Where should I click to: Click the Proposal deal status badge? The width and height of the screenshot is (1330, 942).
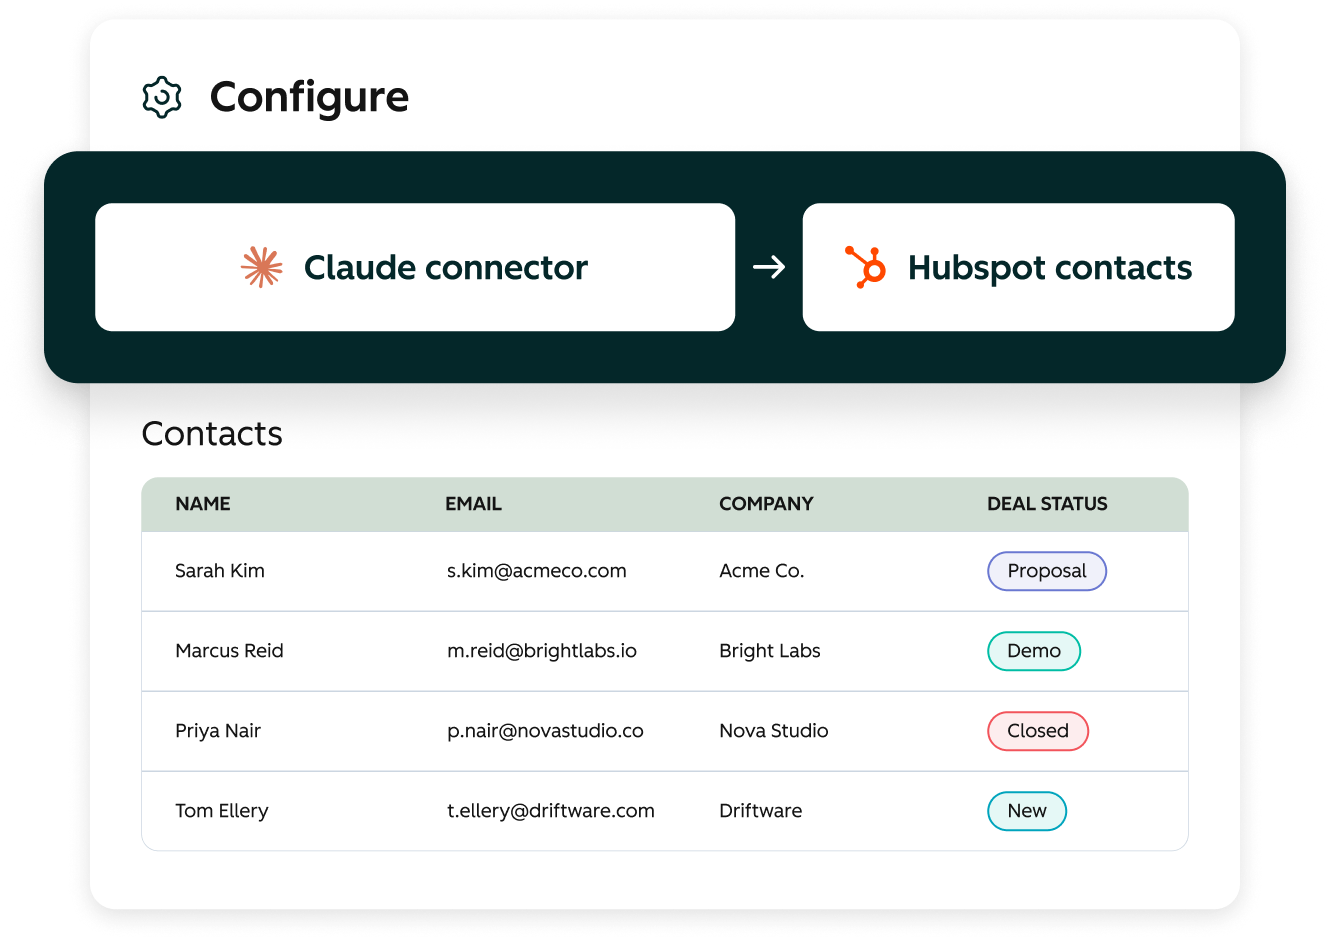pos(1047,571)
